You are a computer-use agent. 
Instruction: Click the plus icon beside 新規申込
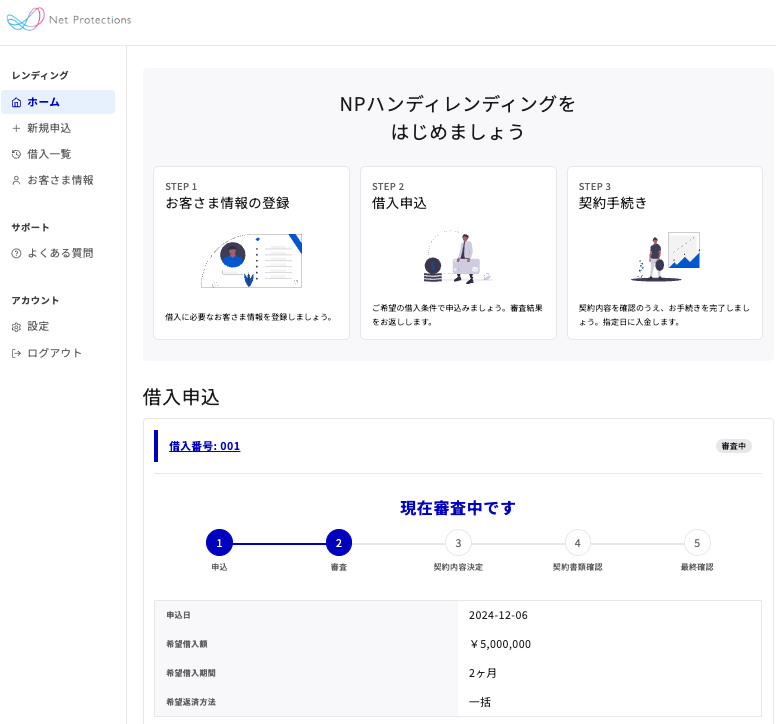[16, 128]
